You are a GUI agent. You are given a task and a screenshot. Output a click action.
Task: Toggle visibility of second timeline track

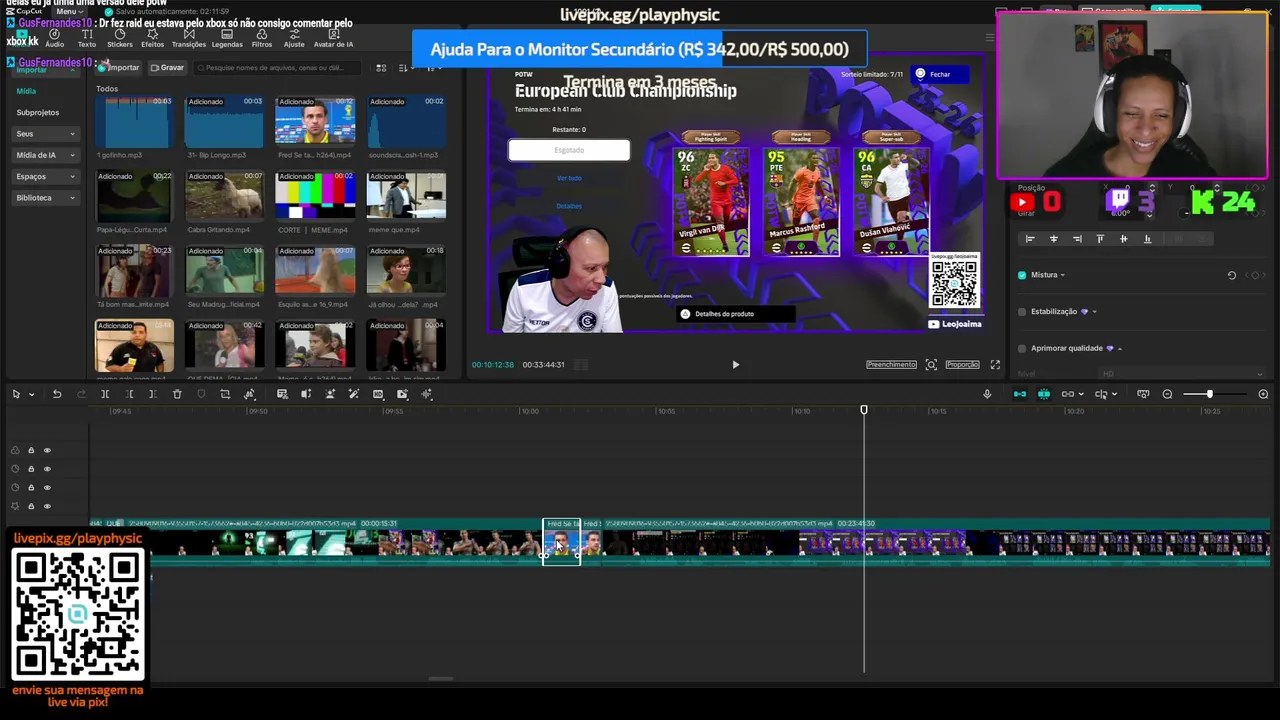coord(47,469)
